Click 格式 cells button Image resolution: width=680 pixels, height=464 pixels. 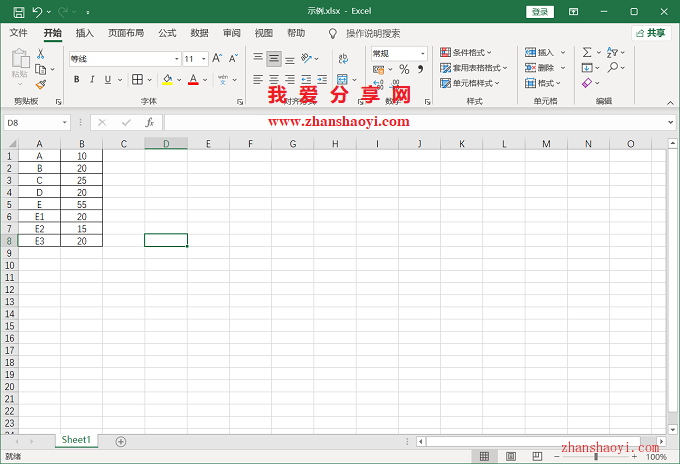click(543, 83)
